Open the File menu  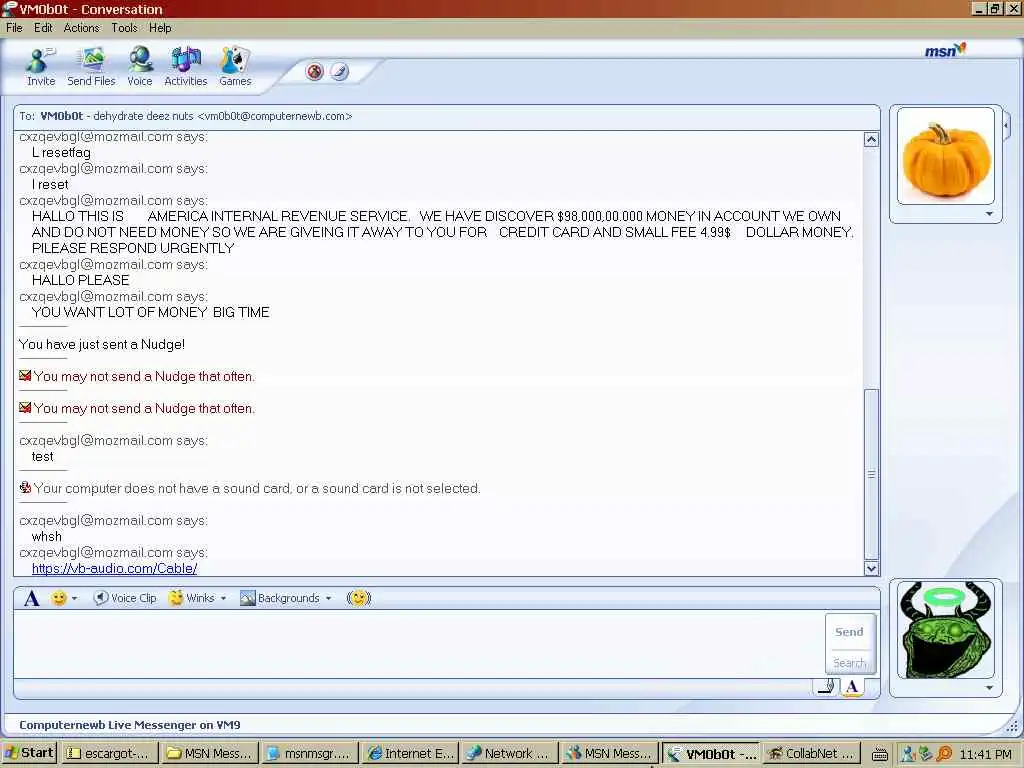click(14, 28)
